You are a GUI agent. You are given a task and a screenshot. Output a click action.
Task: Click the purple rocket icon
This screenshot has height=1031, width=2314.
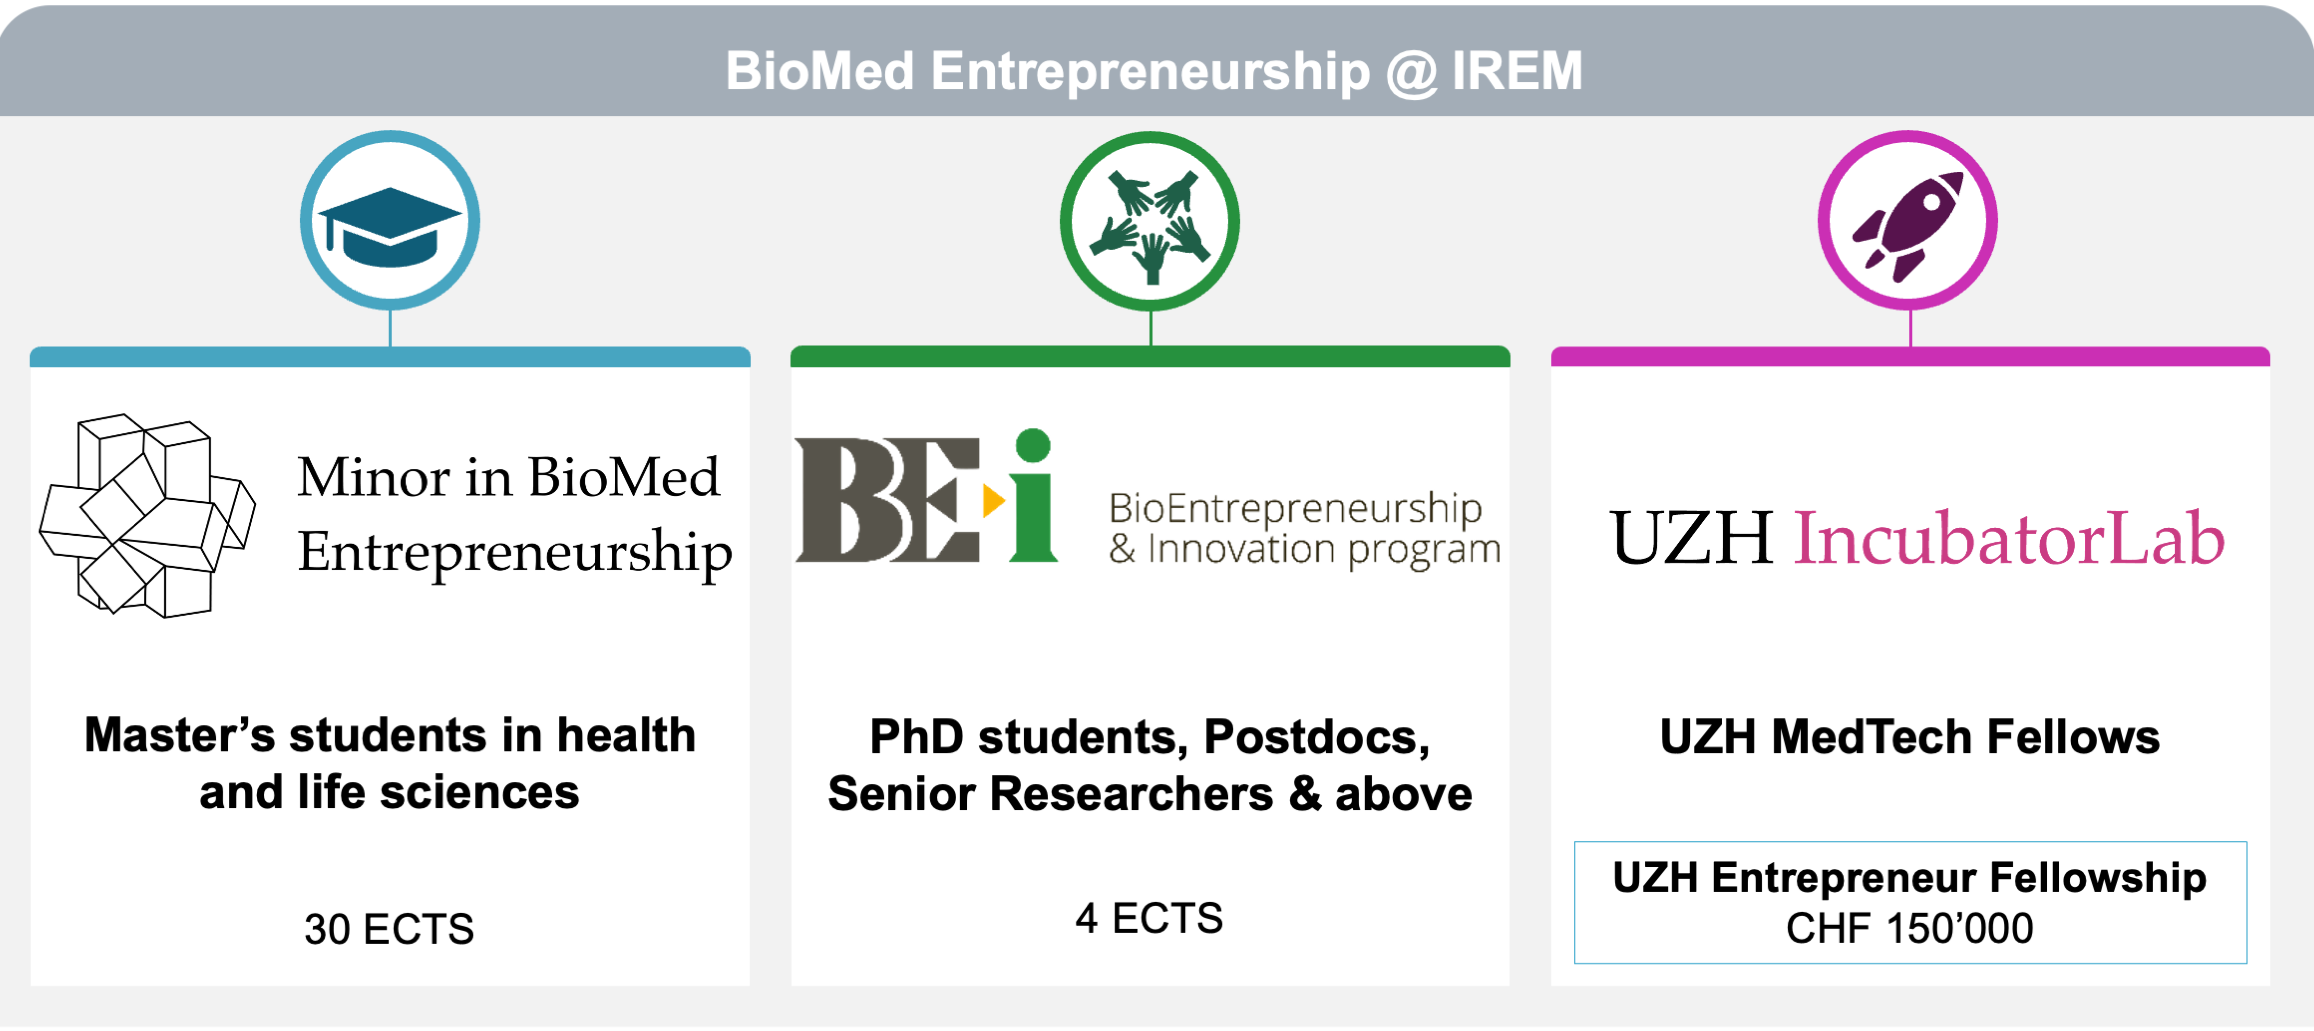(1908, 220)
